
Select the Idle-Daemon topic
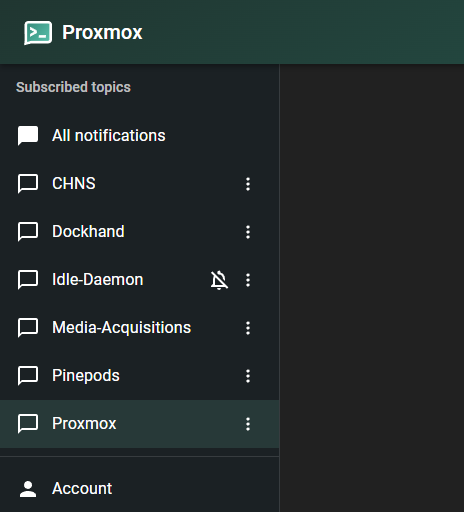(x=139, y=280)
